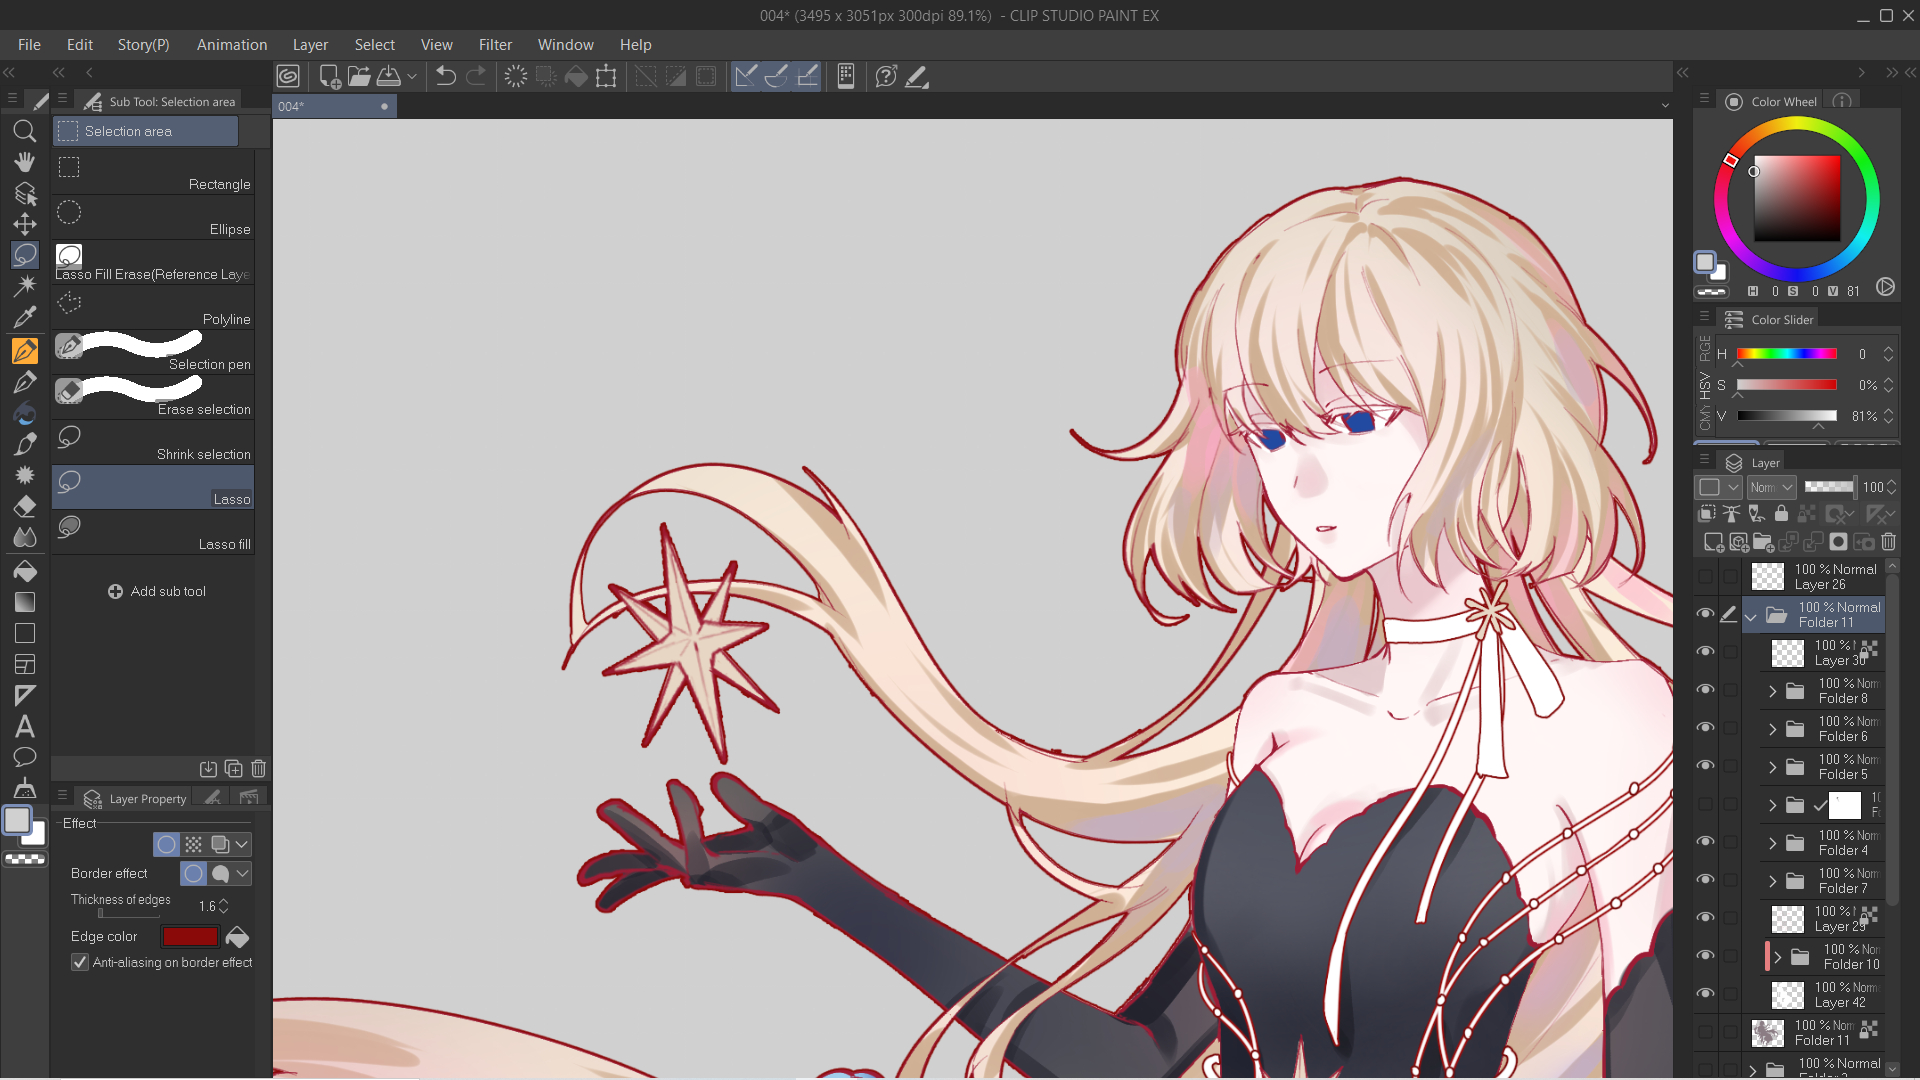The image size is (1920, 1080).
Task: Click Add sub tool button
Action: [156, 591]
